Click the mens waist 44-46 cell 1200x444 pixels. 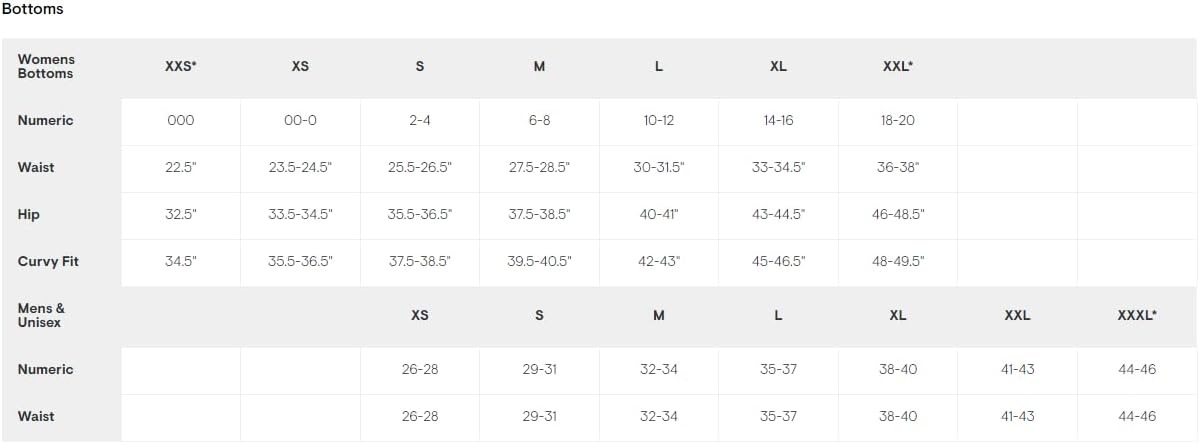click(x=1137, y=416)
